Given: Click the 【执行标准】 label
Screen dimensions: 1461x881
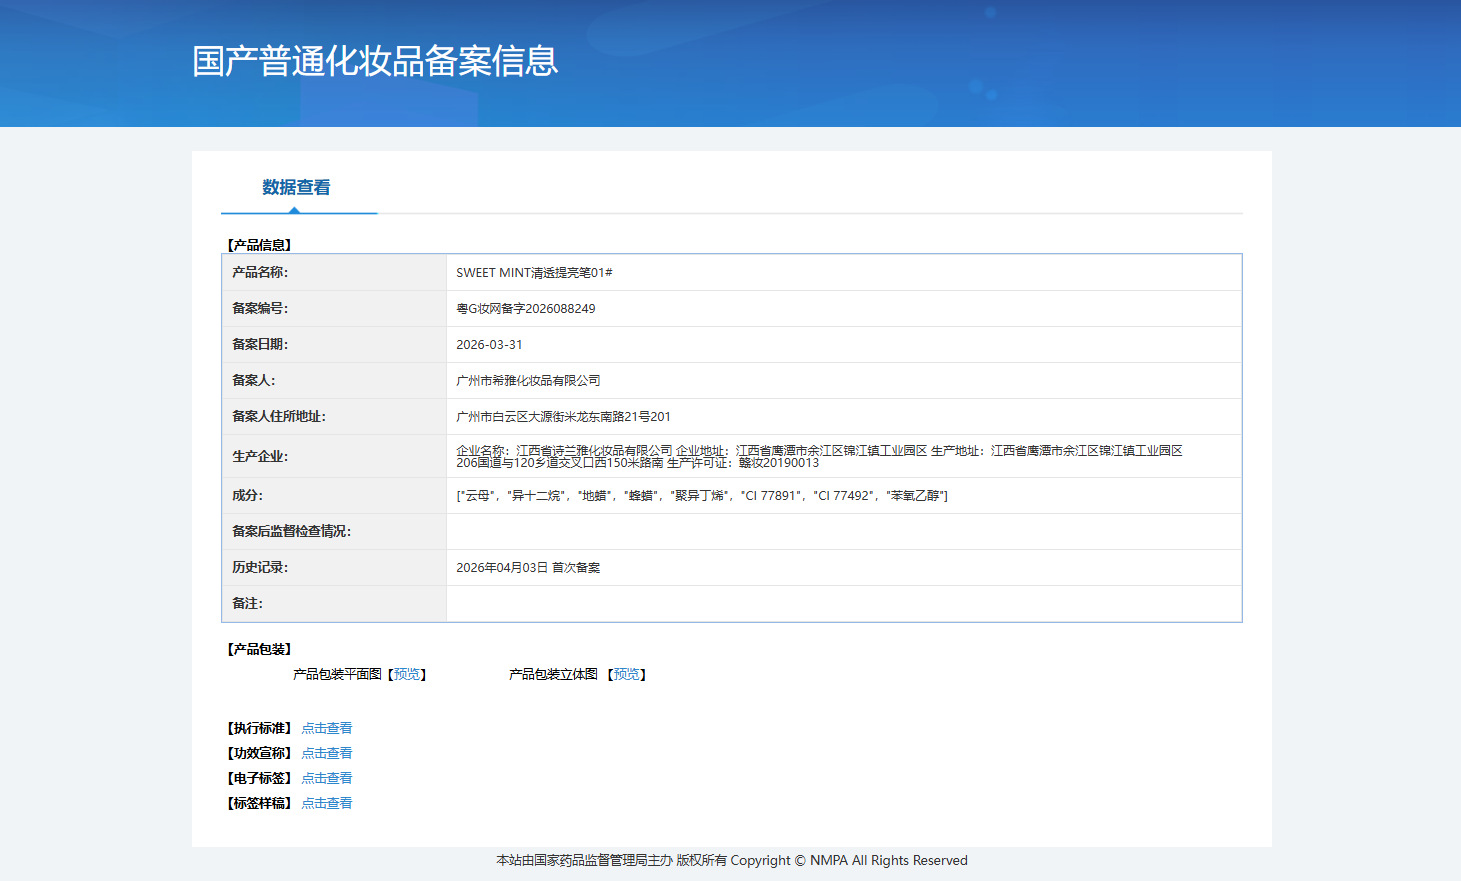Looking at the screenshot, I should click(259, 728).
